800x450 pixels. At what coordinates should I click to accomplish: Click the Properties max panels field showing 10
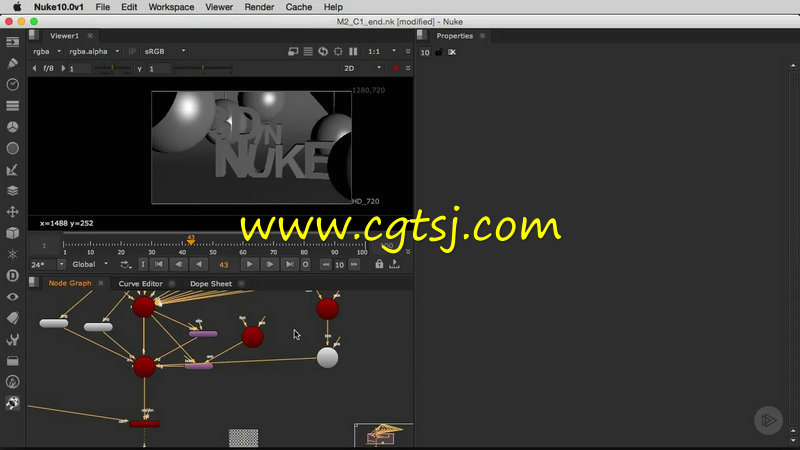pyautogui.click(x=425, y=53)
